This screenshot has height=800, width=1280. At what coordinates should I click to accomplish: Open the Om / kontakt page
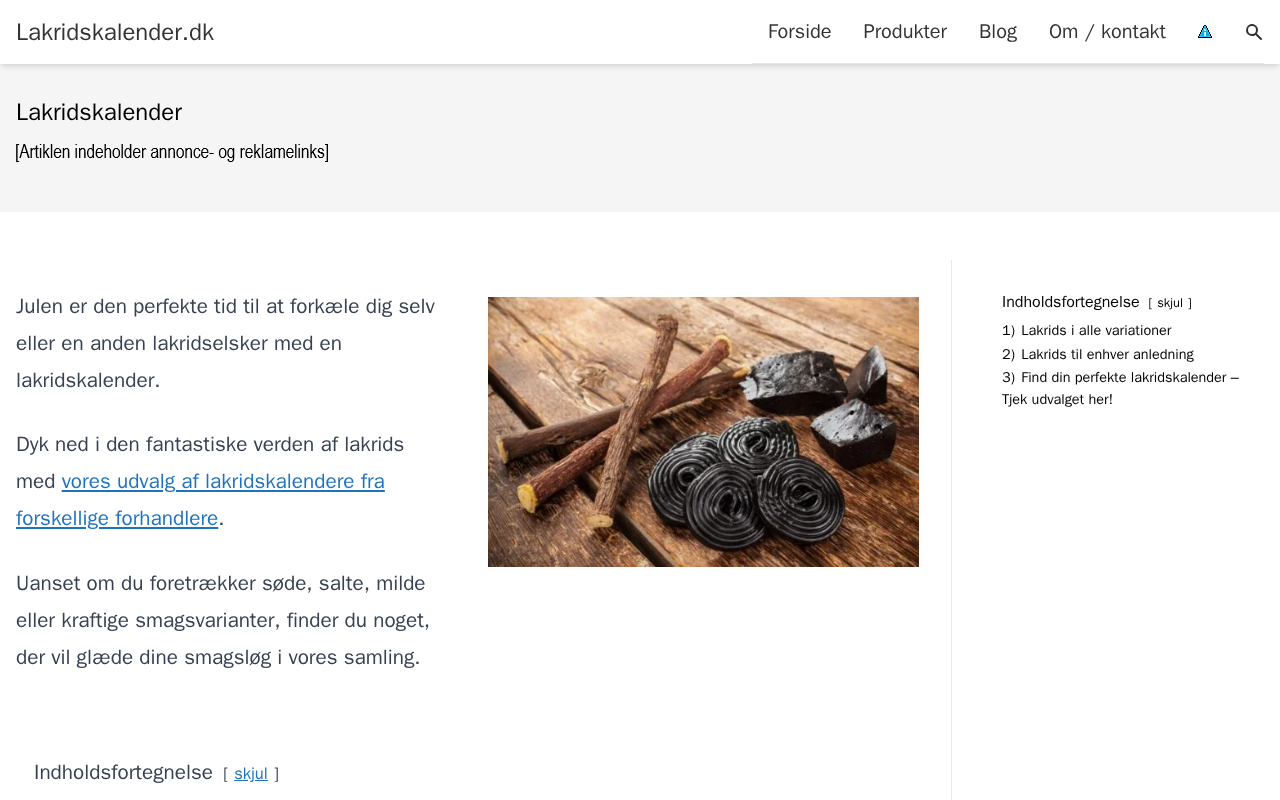coord(1107,32)
